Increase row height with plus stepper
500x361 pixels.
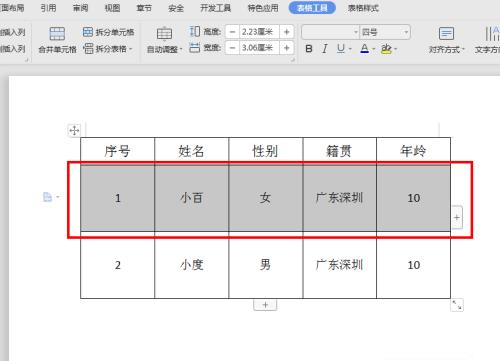286,32
